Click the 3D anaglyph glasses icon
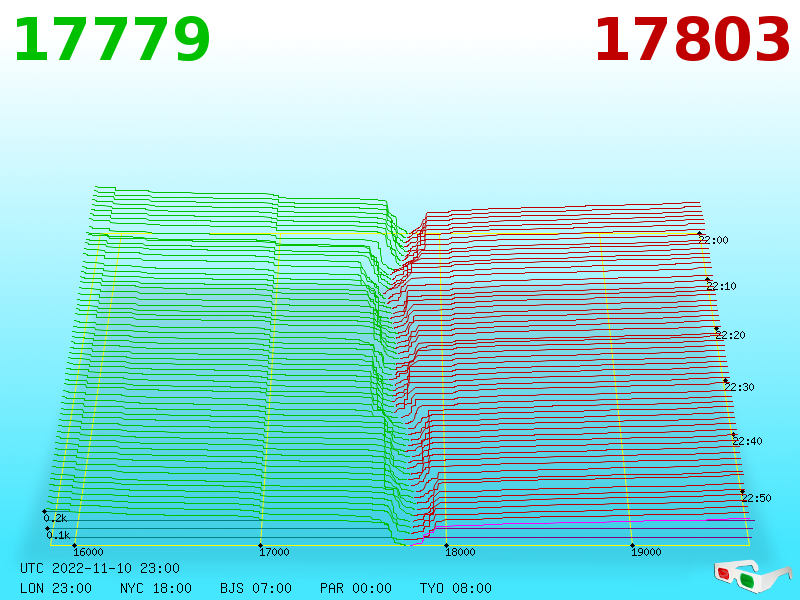 tap(753, 577)
